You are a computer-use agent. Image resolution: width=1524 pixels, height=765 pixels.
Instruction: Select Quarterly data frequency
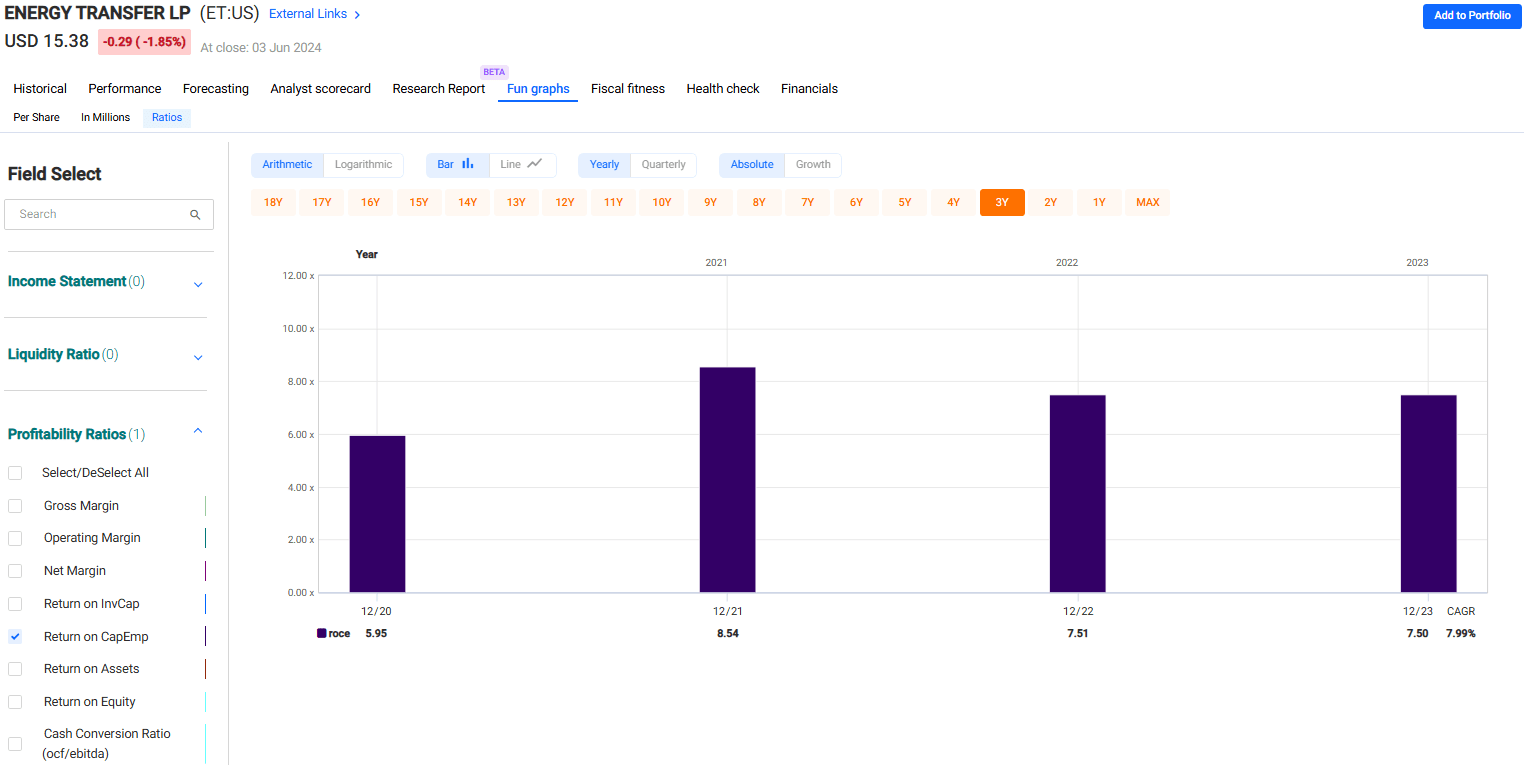tap(663, 165)
